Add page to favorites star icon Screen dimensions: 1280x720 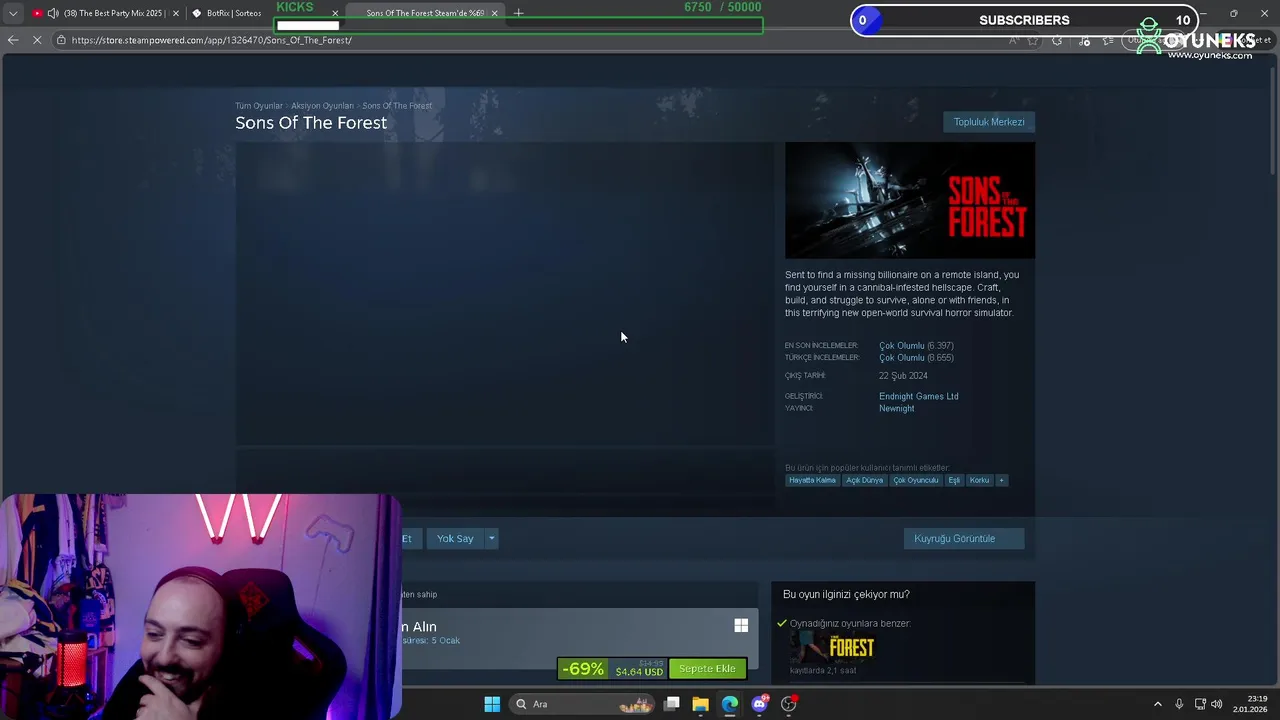tap(1033, 40)
